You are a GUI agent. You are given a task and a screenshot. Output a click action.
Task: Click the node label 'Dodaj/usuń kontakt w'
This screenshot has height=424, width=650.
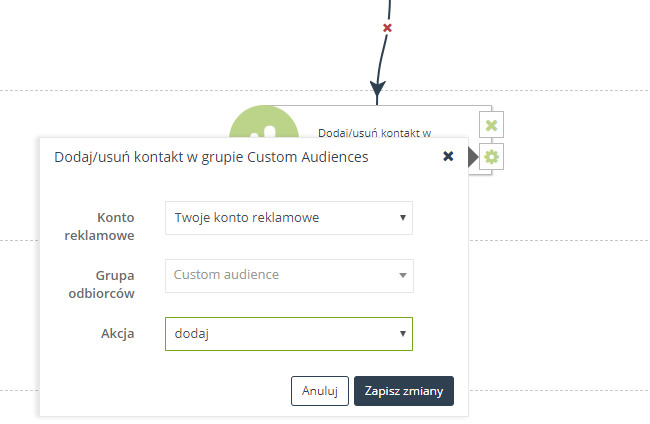[x=374, y=133]
